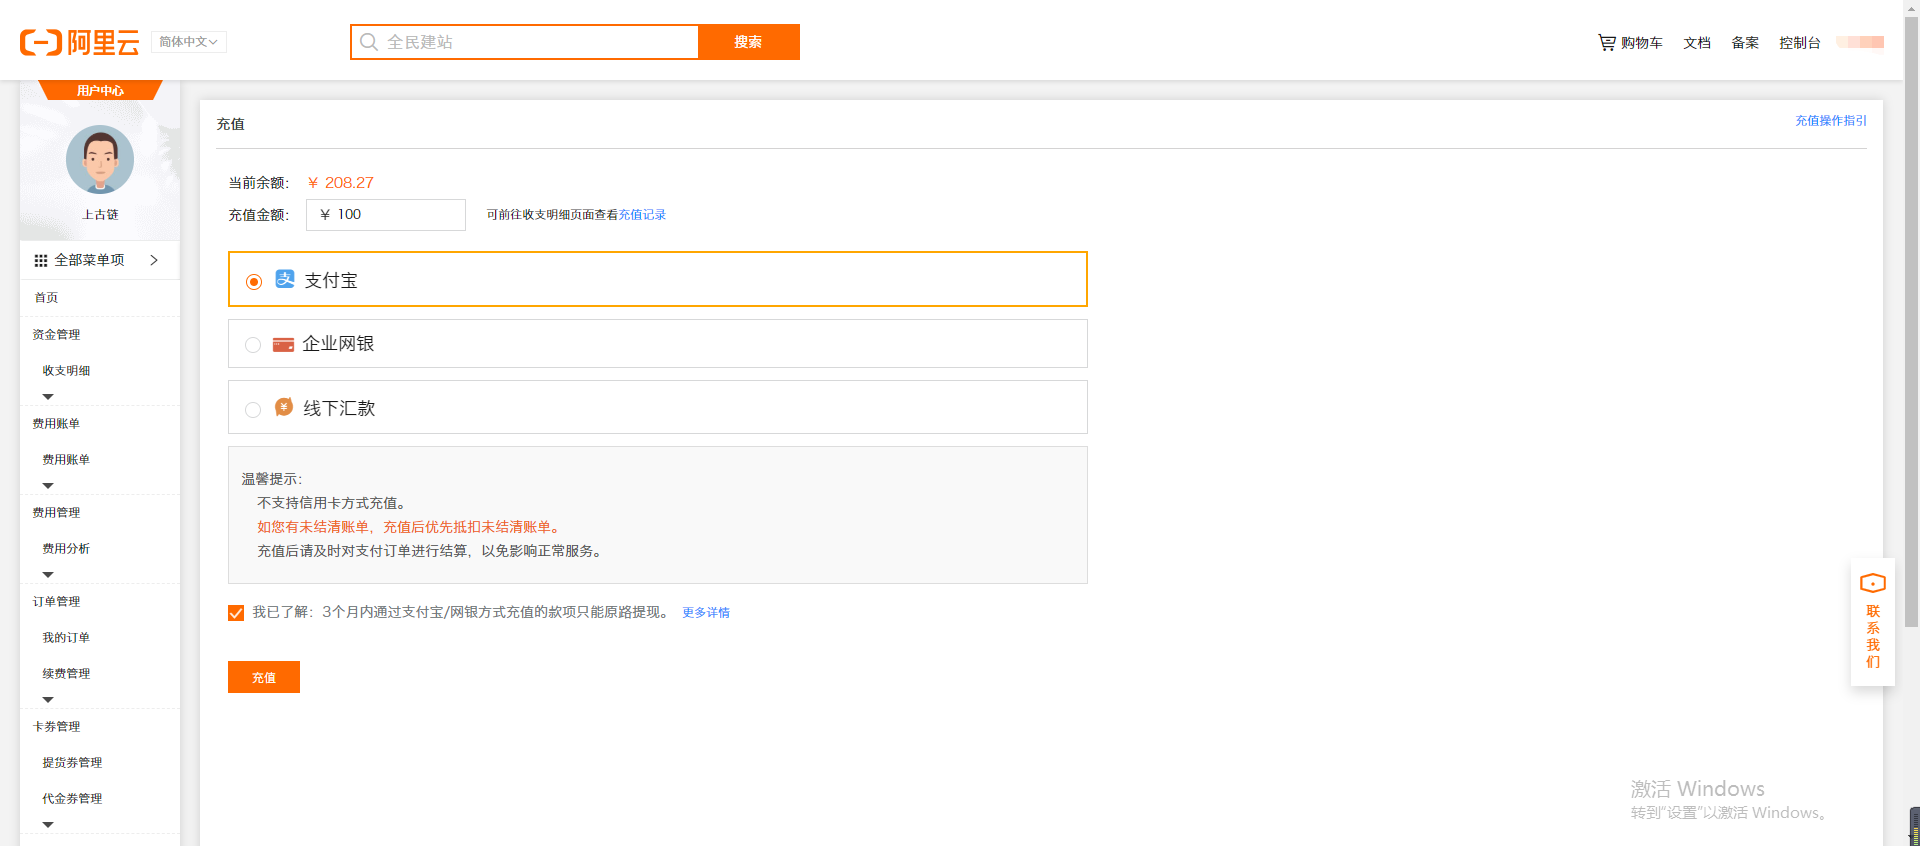Image resolution: width=1920 pixels, height=846 pixels.
Task: Uncheck the 我已了解 agreement checkbox
Action: coord(236,613)
